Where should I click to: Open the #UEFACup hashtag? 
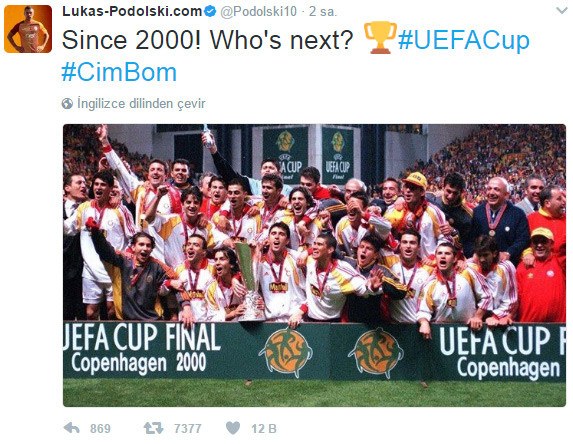464,40
